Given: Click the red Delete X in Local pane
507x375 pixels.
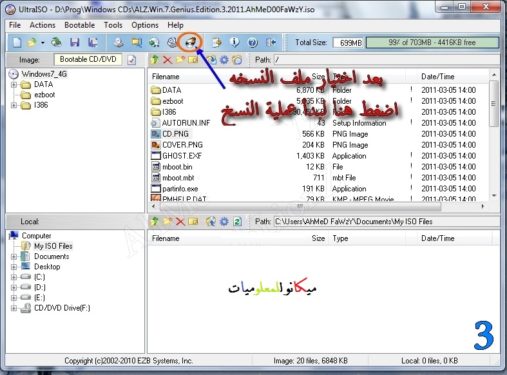Looking at the screenshot, I should click(180, 222).
